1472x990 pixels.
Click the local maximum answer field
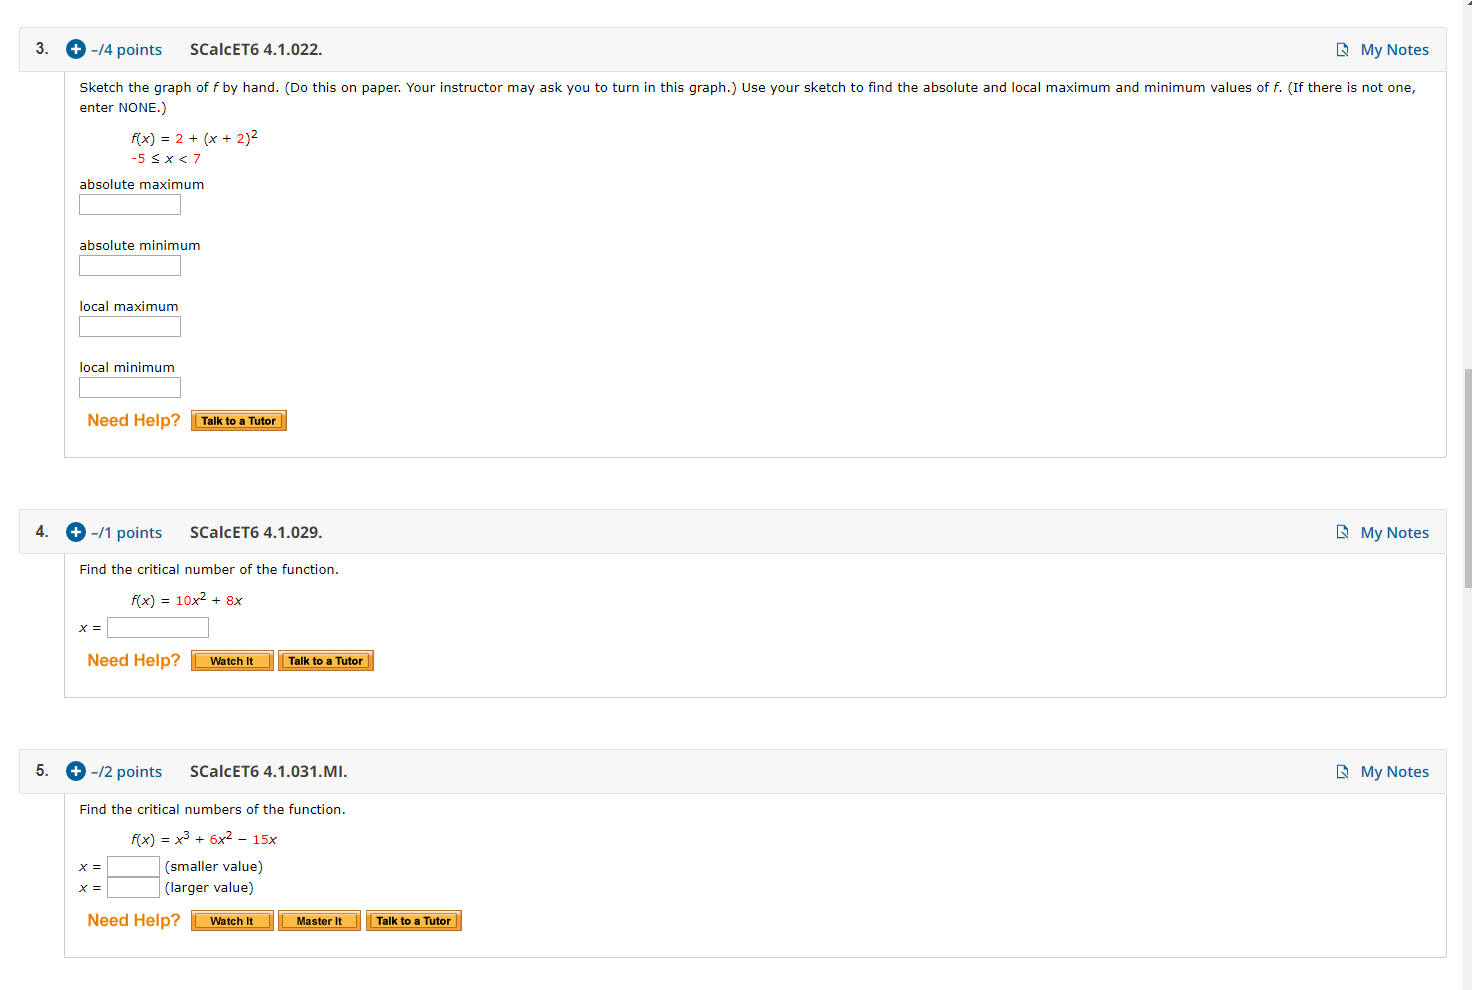click(130, 327)
